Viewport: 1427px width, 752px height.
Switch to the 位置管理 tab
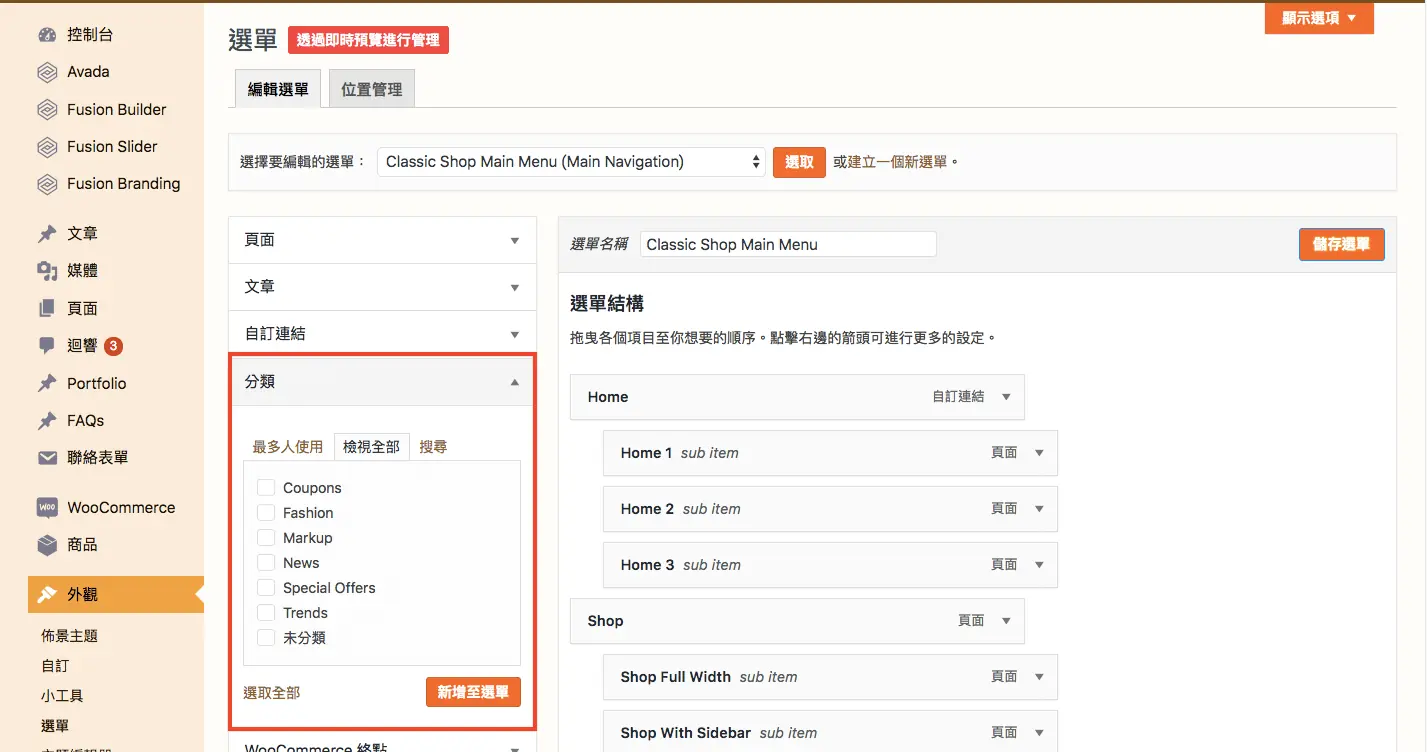point(371,89)
